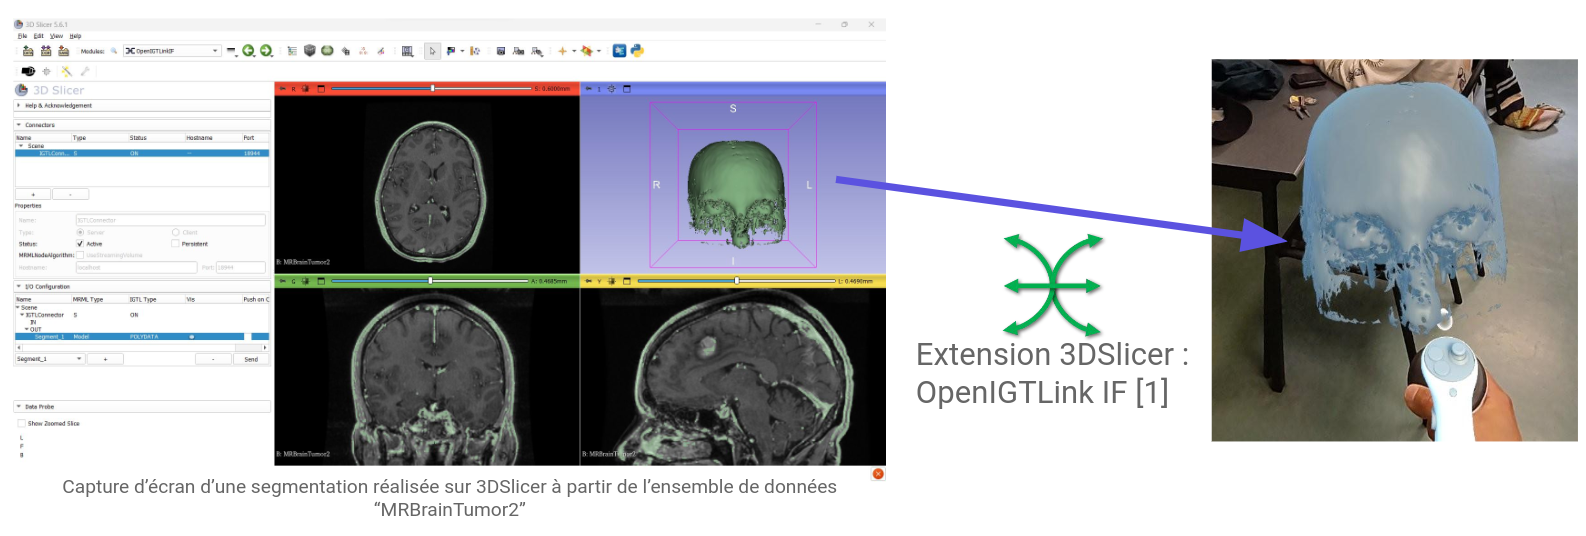Click the green slice view offset slider

click(430, 281)
